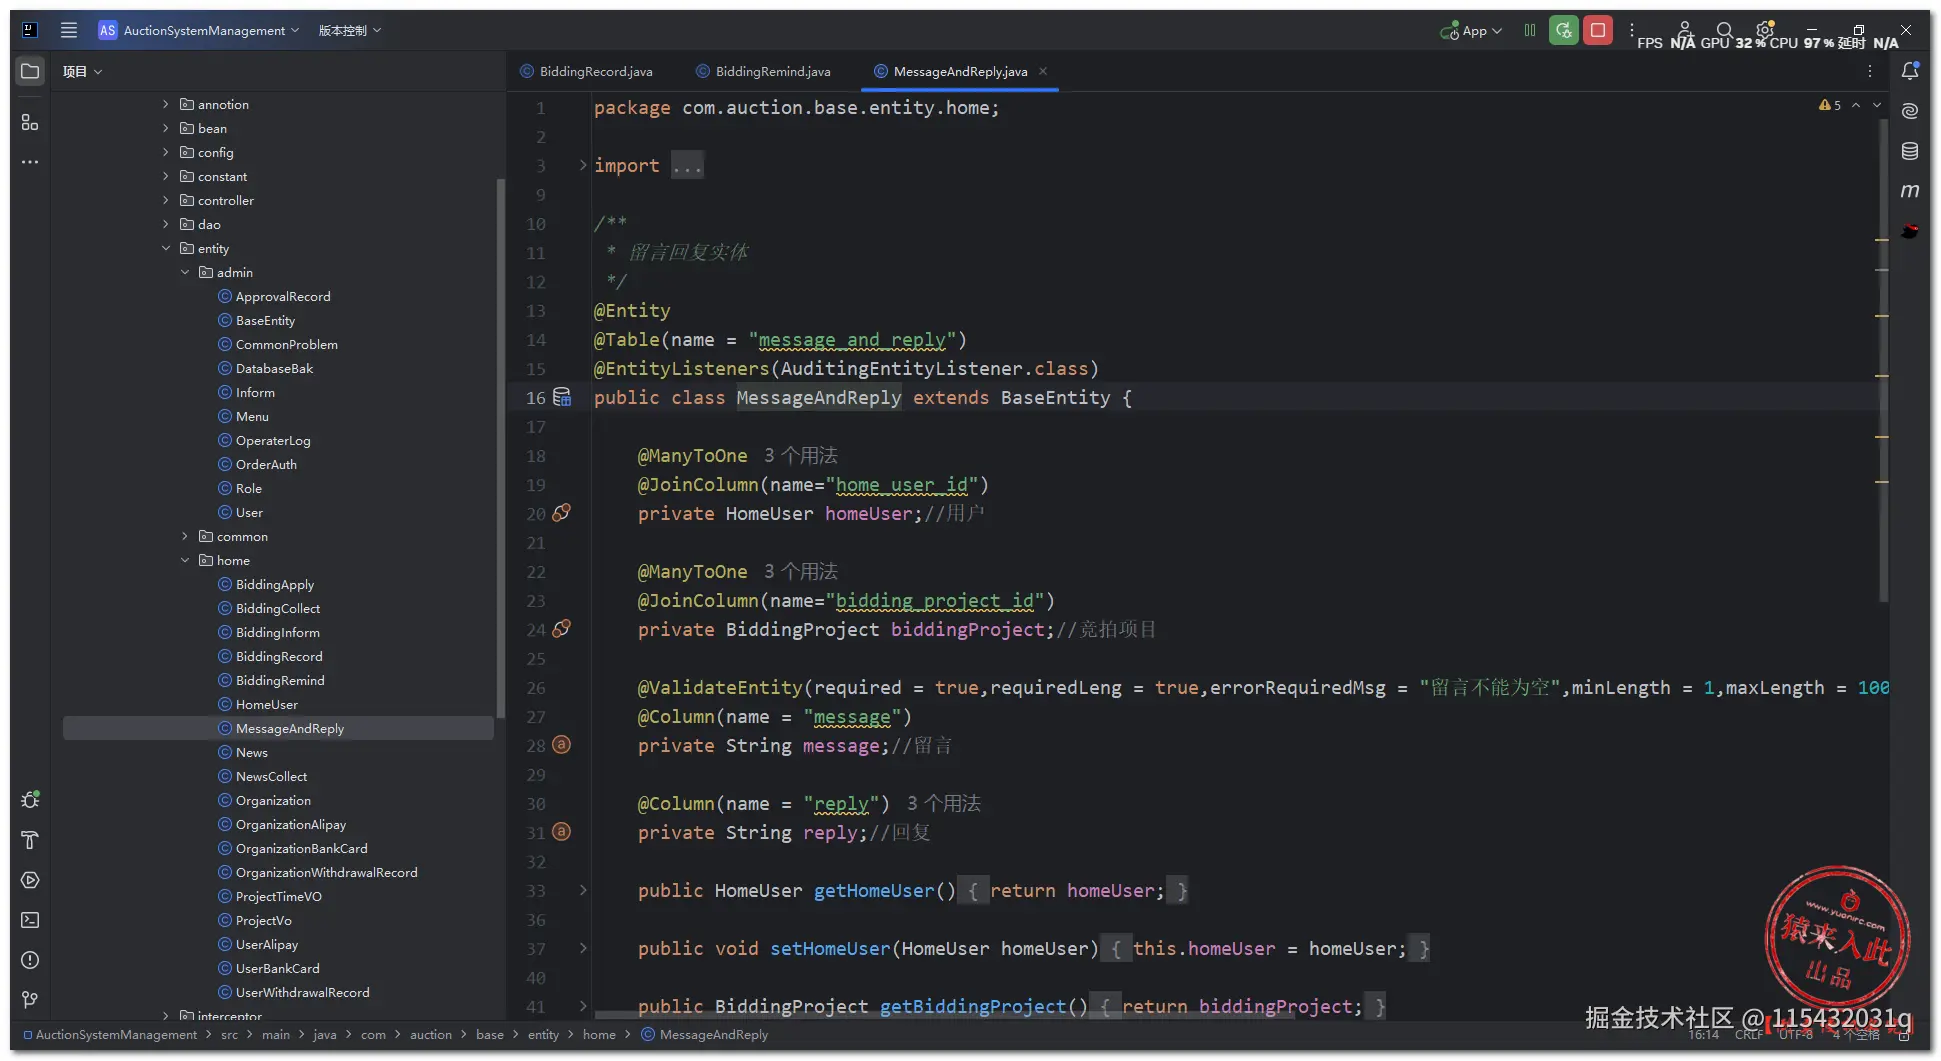This screenshot has height=1061, width=1941.
Task: Expand the common folder
Action: point(185,536)
